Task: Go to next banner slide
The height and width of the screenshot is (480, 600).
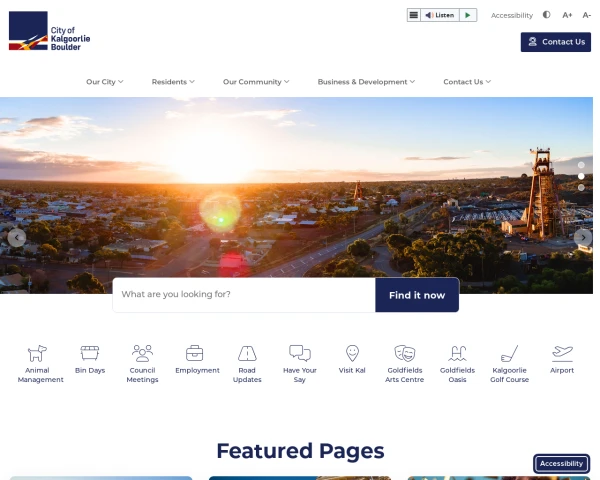Action: (x=583, y=238)
